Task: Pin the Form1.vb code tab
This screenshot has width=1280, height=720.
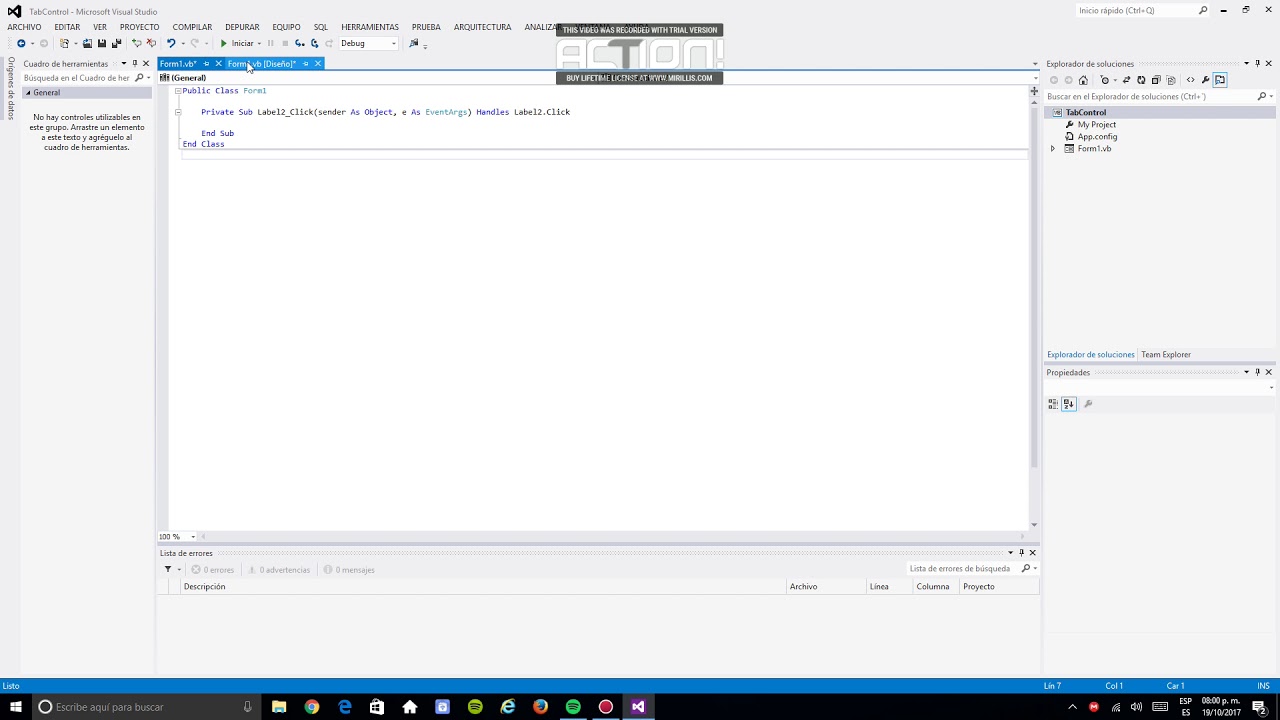Action: click(206, 64)
